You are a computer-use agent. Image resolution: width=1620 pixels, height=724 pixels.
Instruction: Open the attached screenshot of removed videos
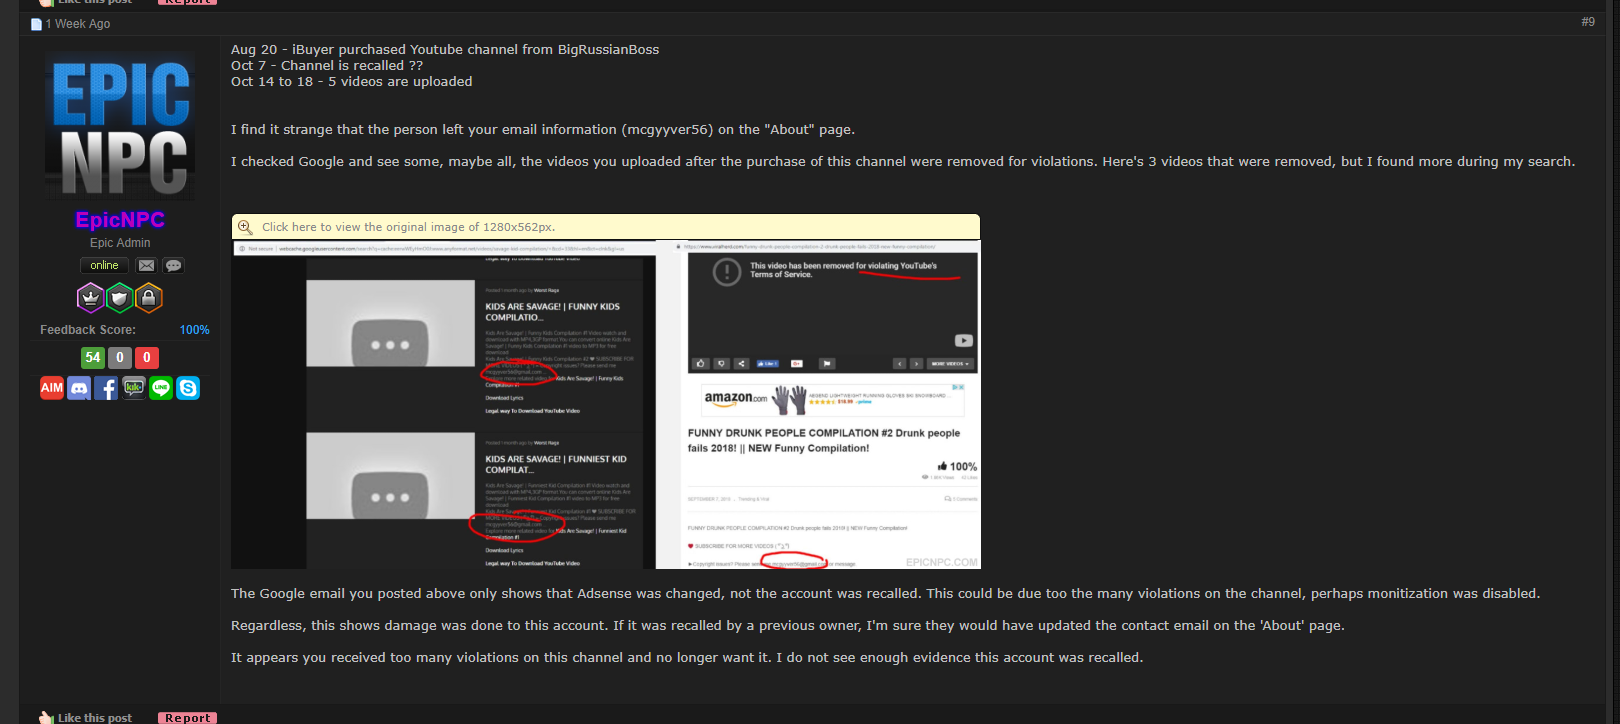click(x=606, y=405)
